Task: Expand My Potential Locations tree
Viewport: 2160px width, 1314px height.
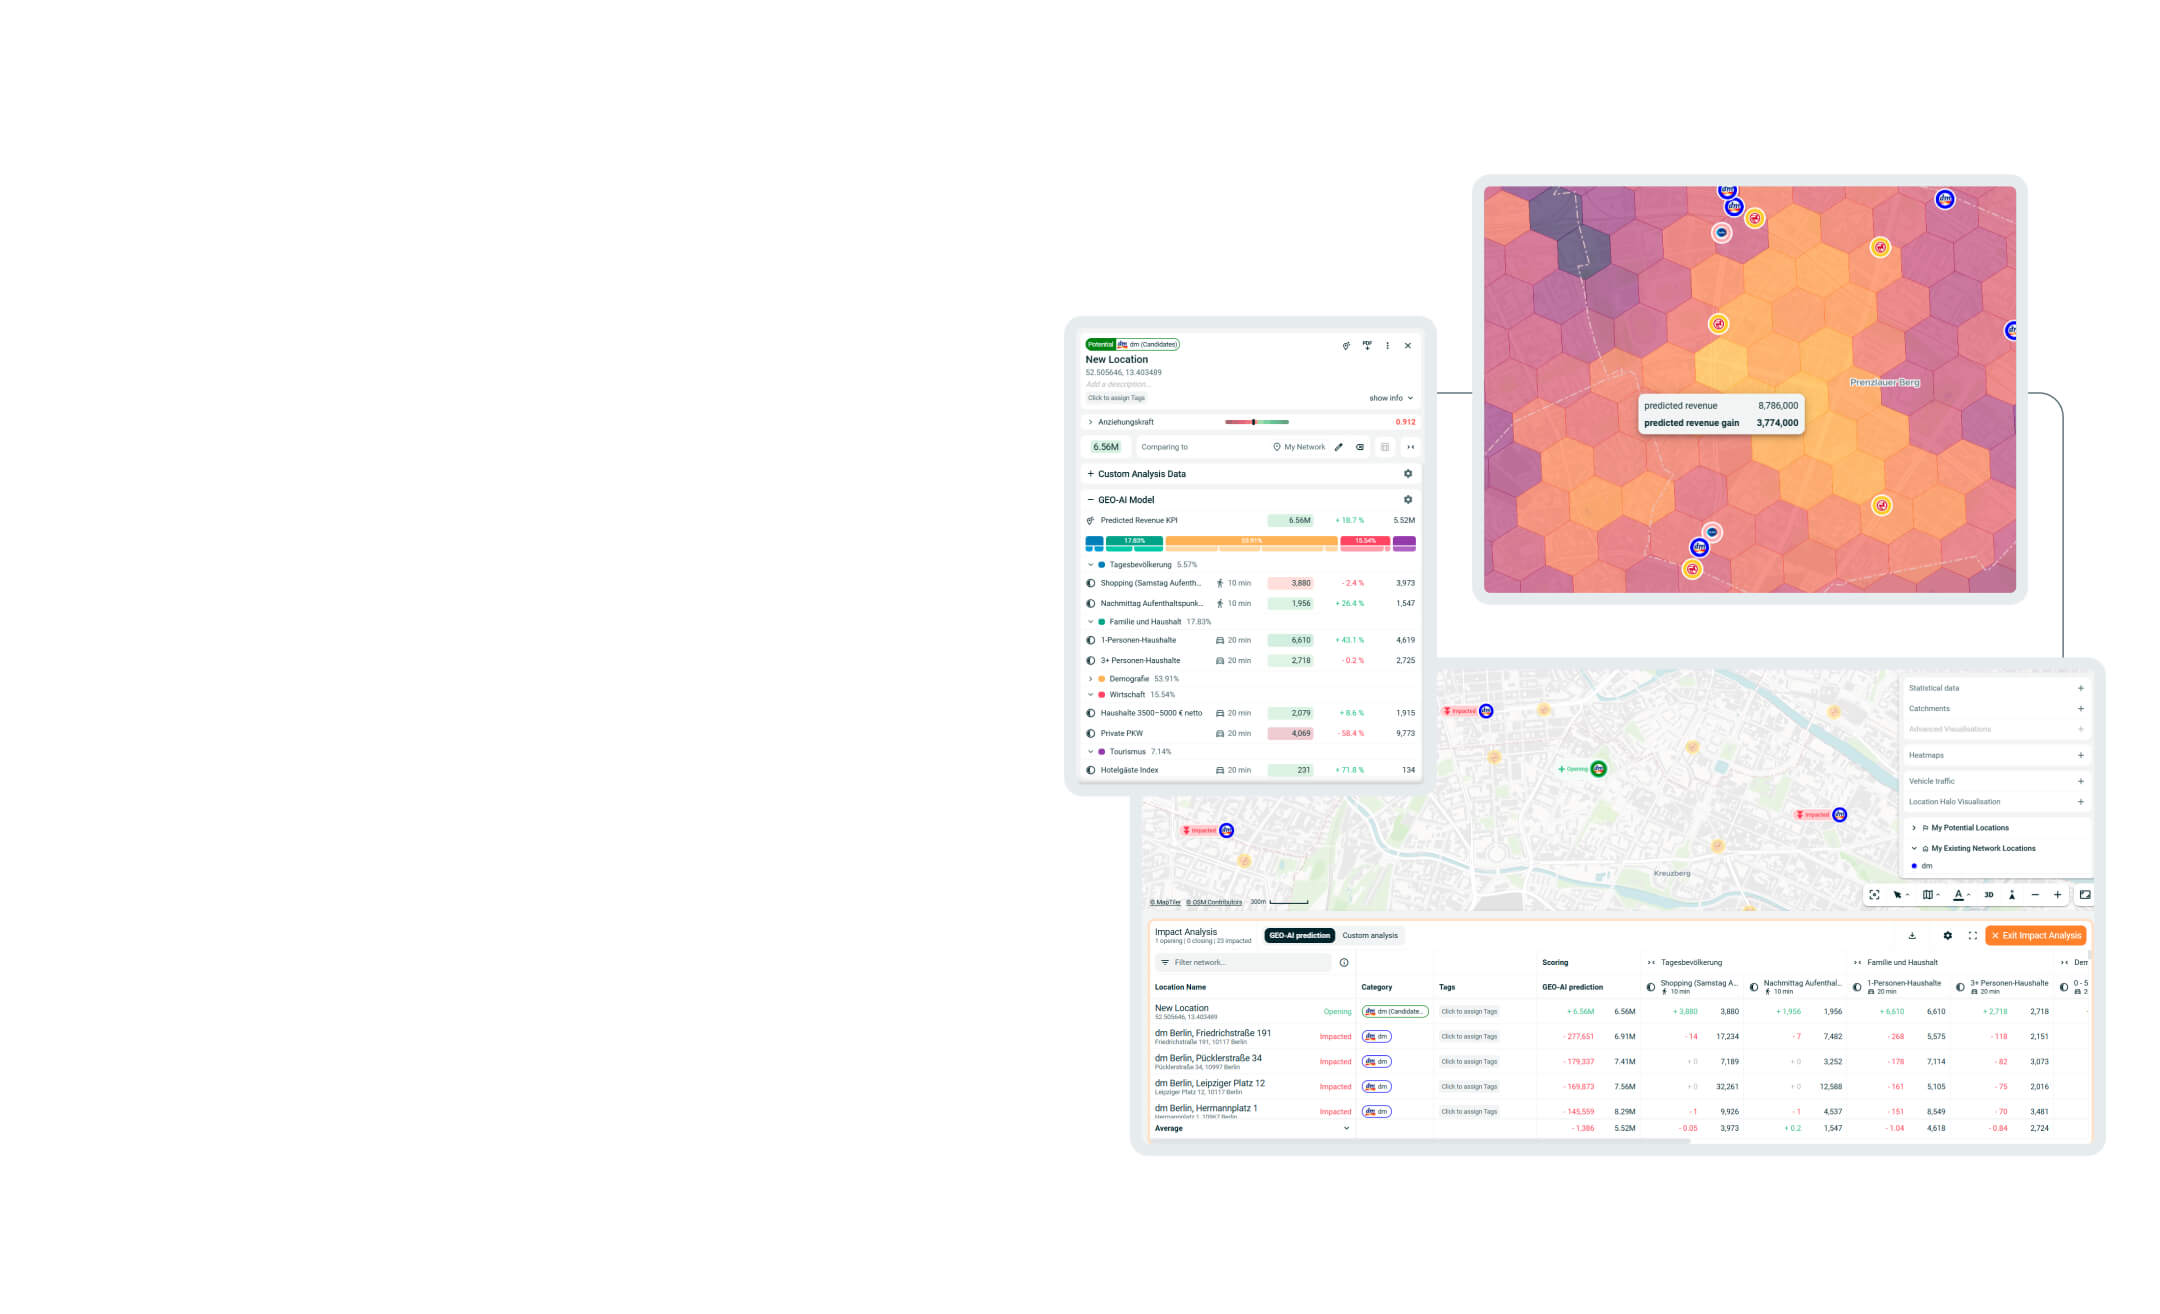Action: pyautogui.click(x=1914, y=828)
